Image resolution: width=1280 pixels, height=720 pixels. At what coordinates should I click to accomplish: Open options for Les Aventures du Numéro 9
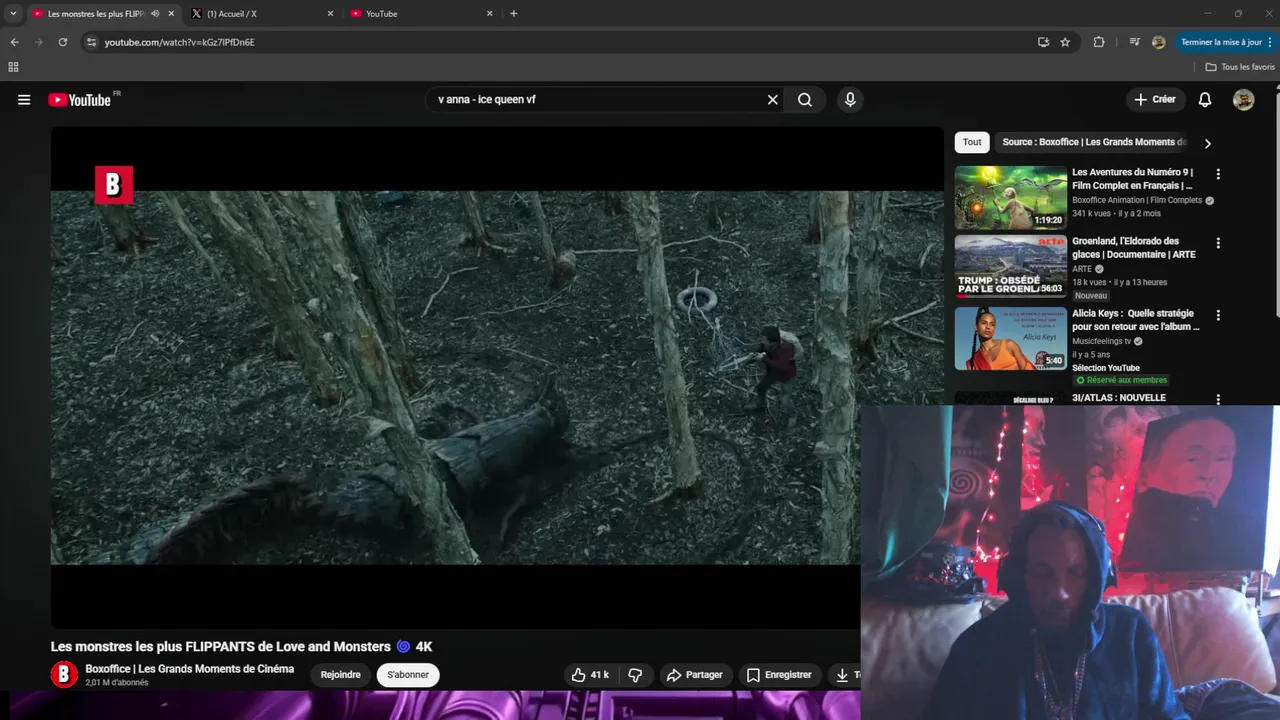pos(1218,174)
